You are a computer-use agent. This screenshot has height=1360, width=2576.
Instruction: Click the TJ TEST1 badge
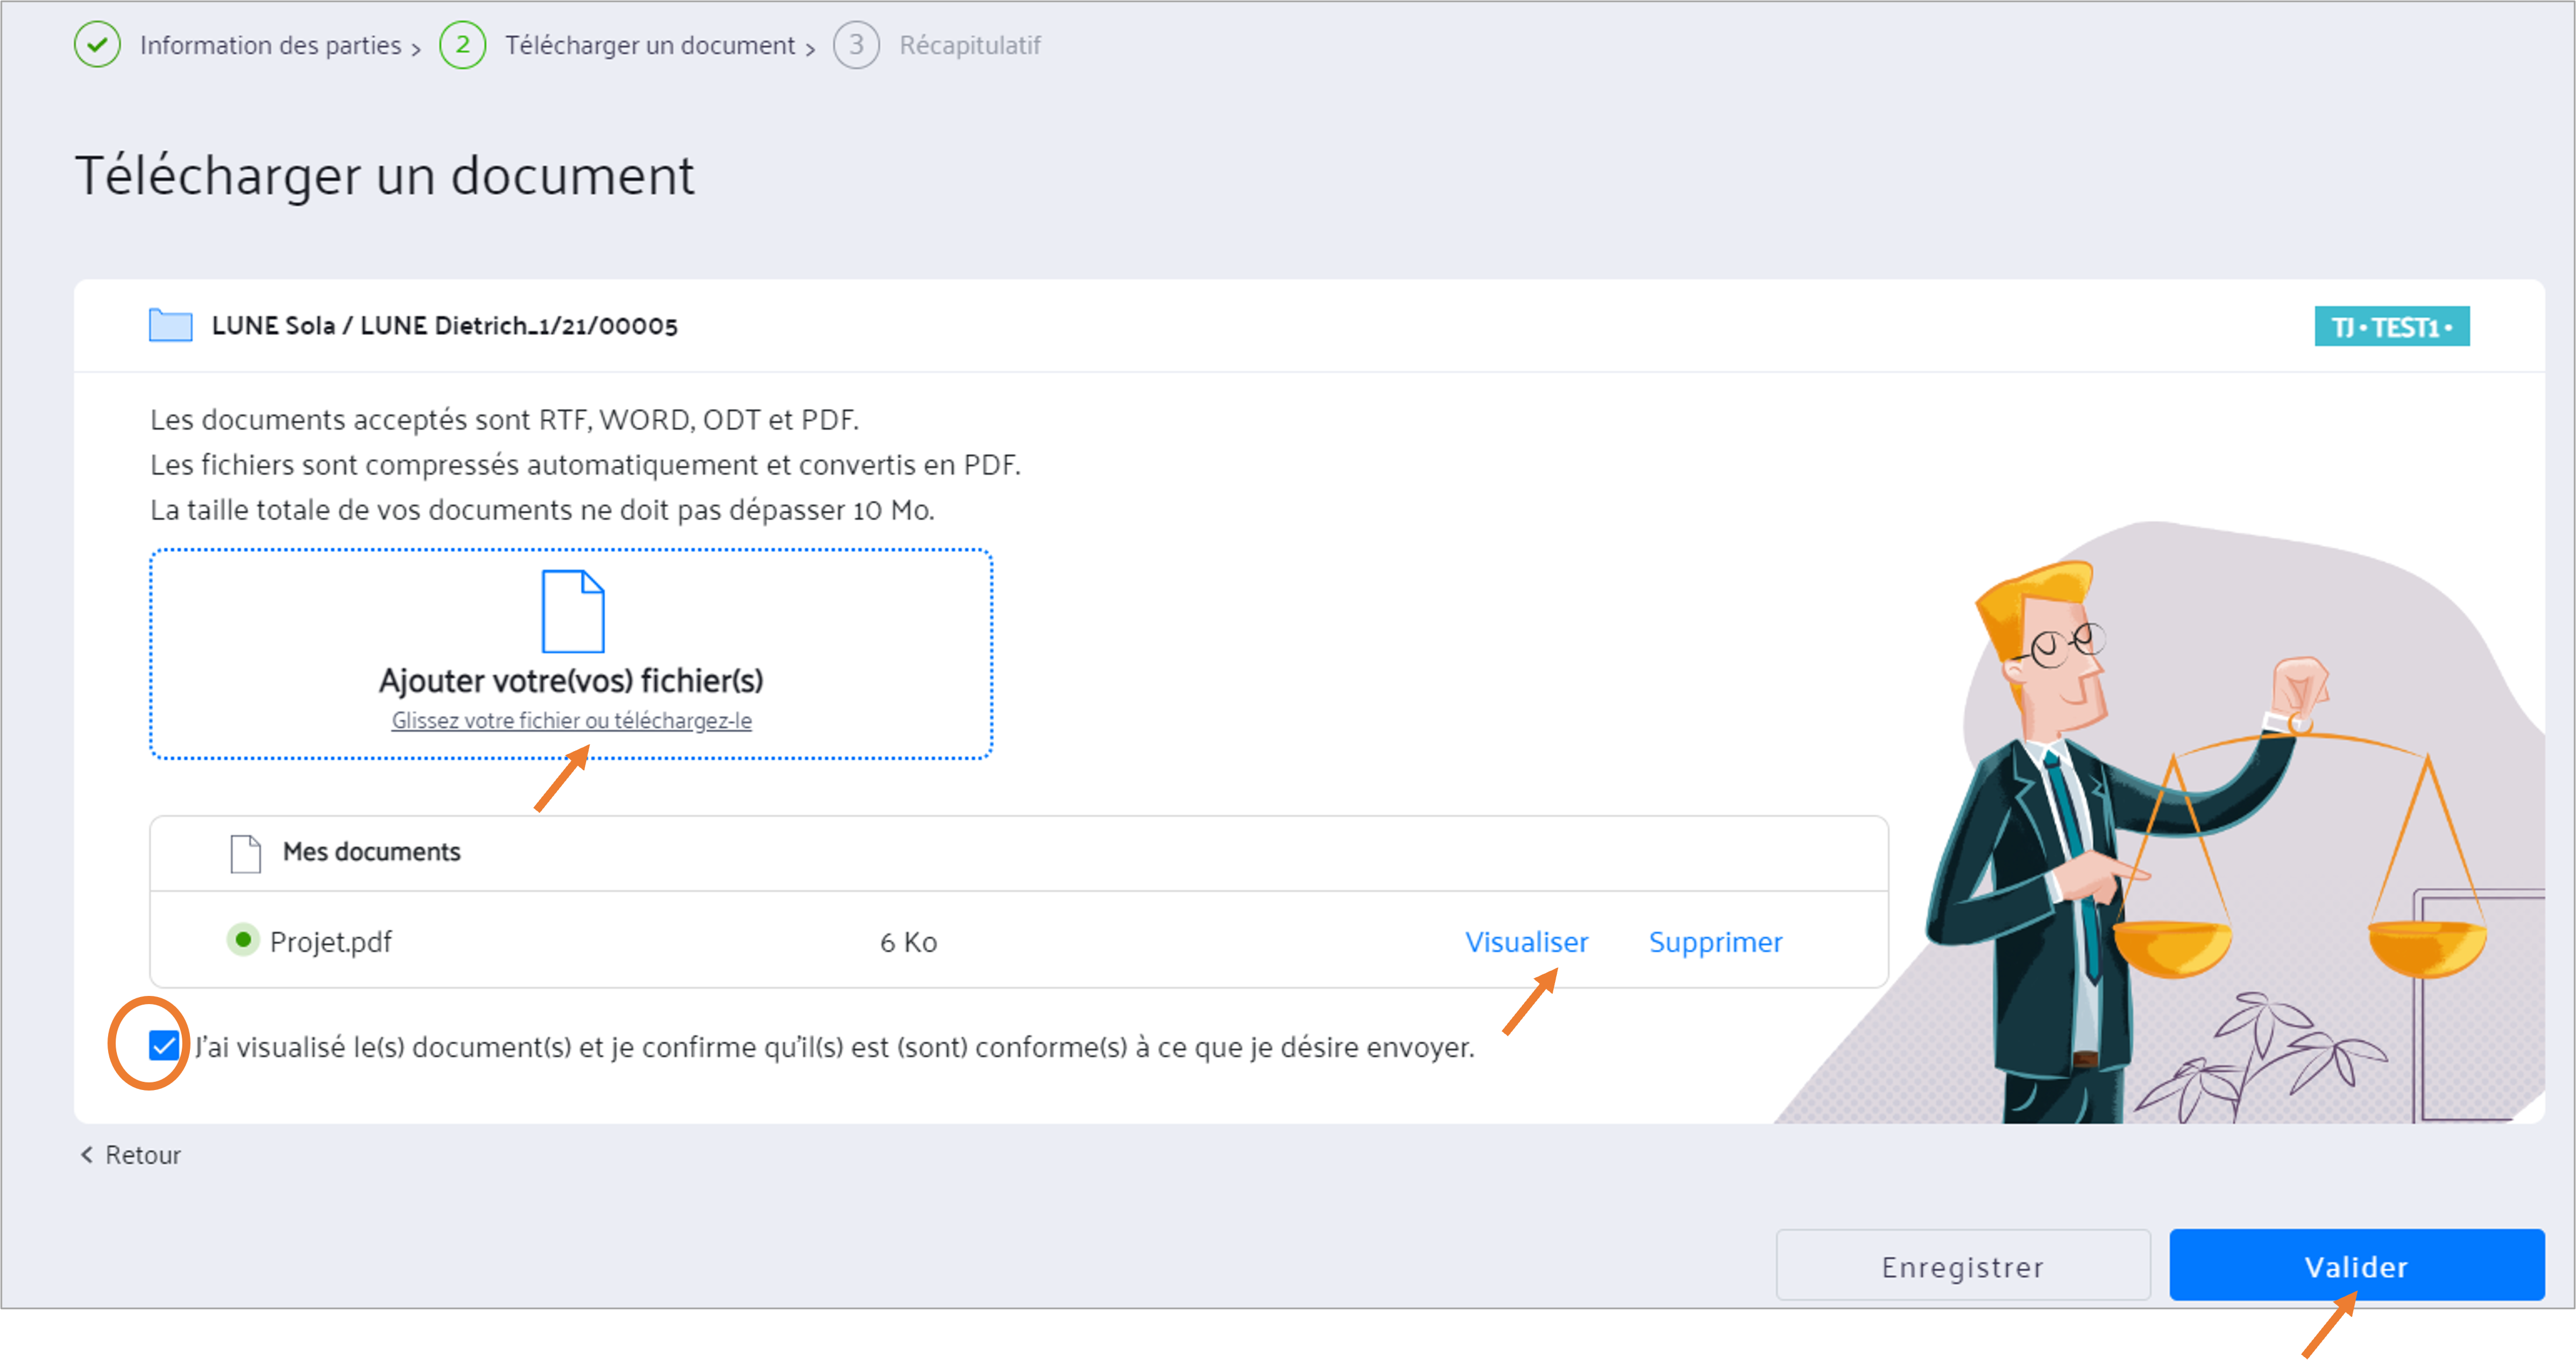[x=2391, y=326]
